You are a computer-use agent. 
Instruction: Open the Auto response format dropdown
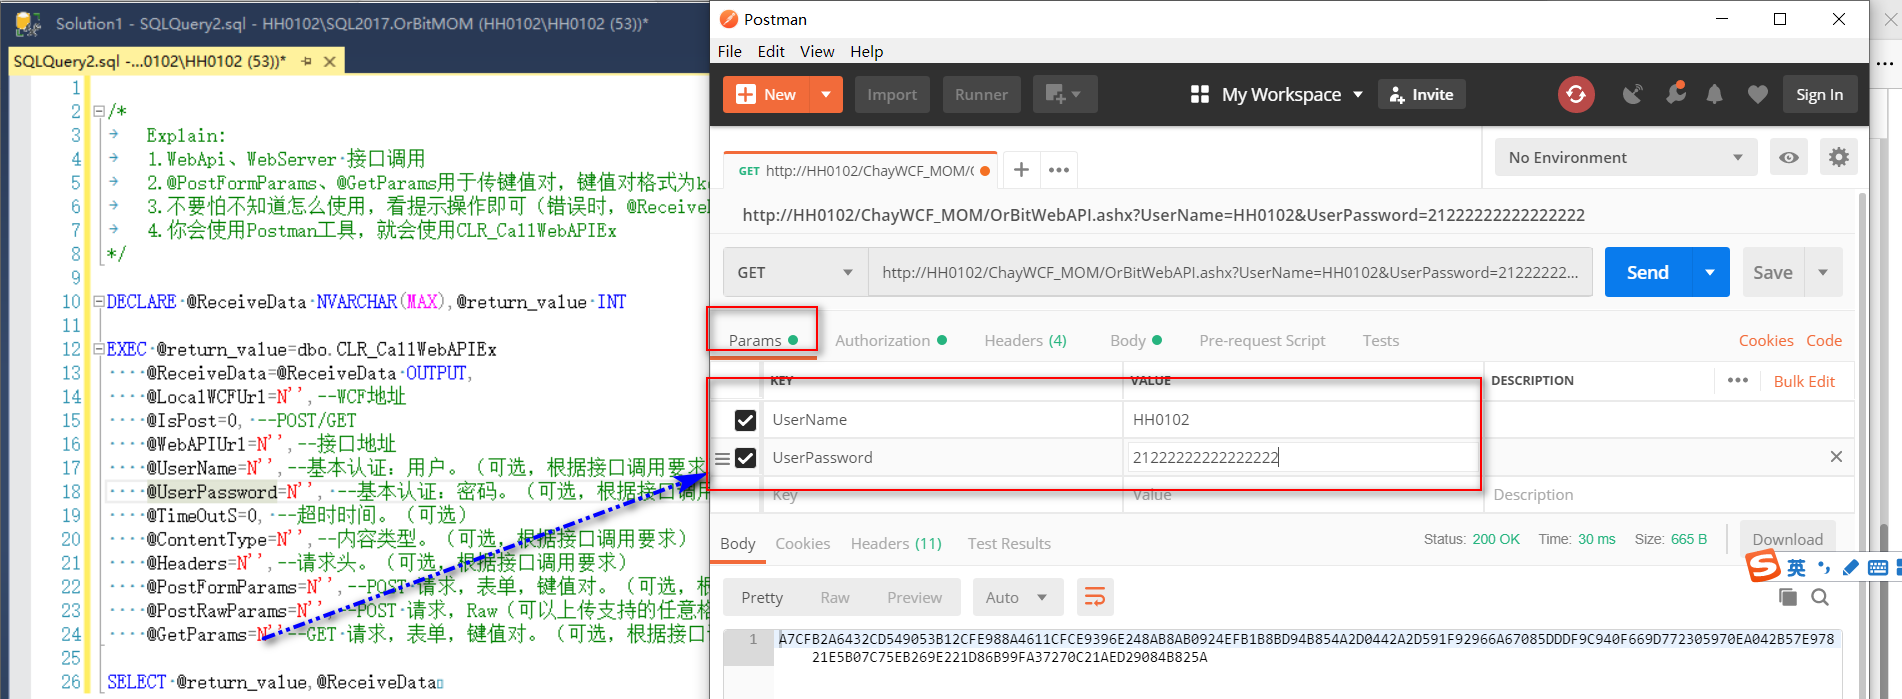pos(1017,597)
